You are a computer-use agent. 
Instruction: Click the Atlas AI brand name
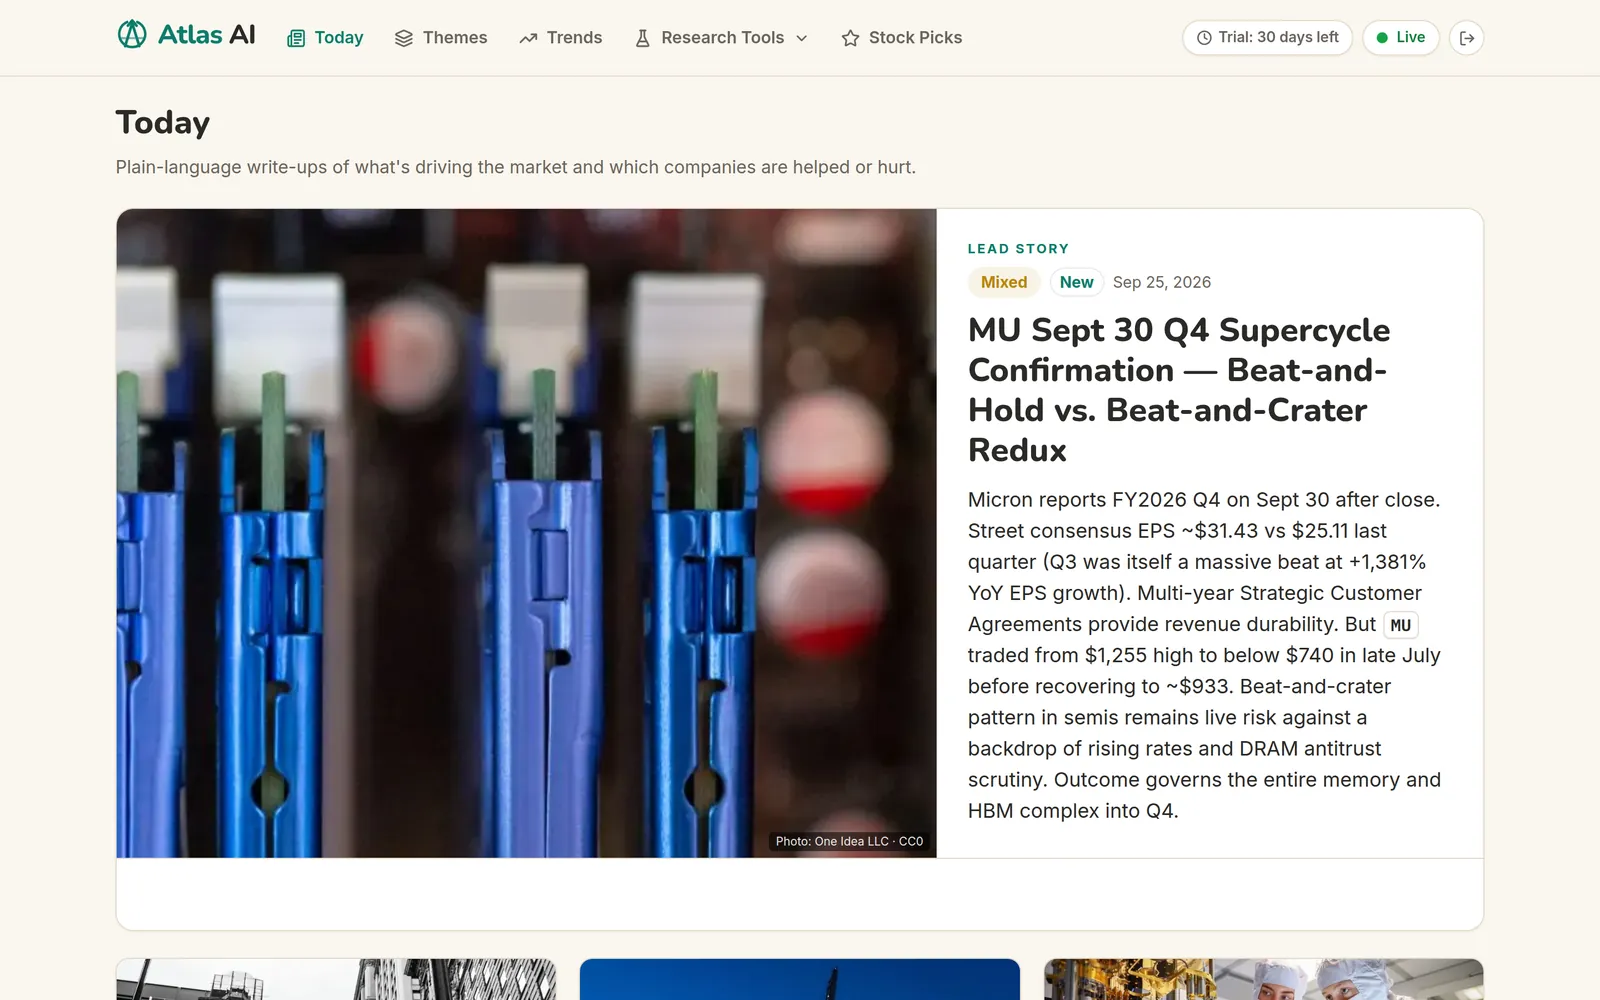point(207,35)
